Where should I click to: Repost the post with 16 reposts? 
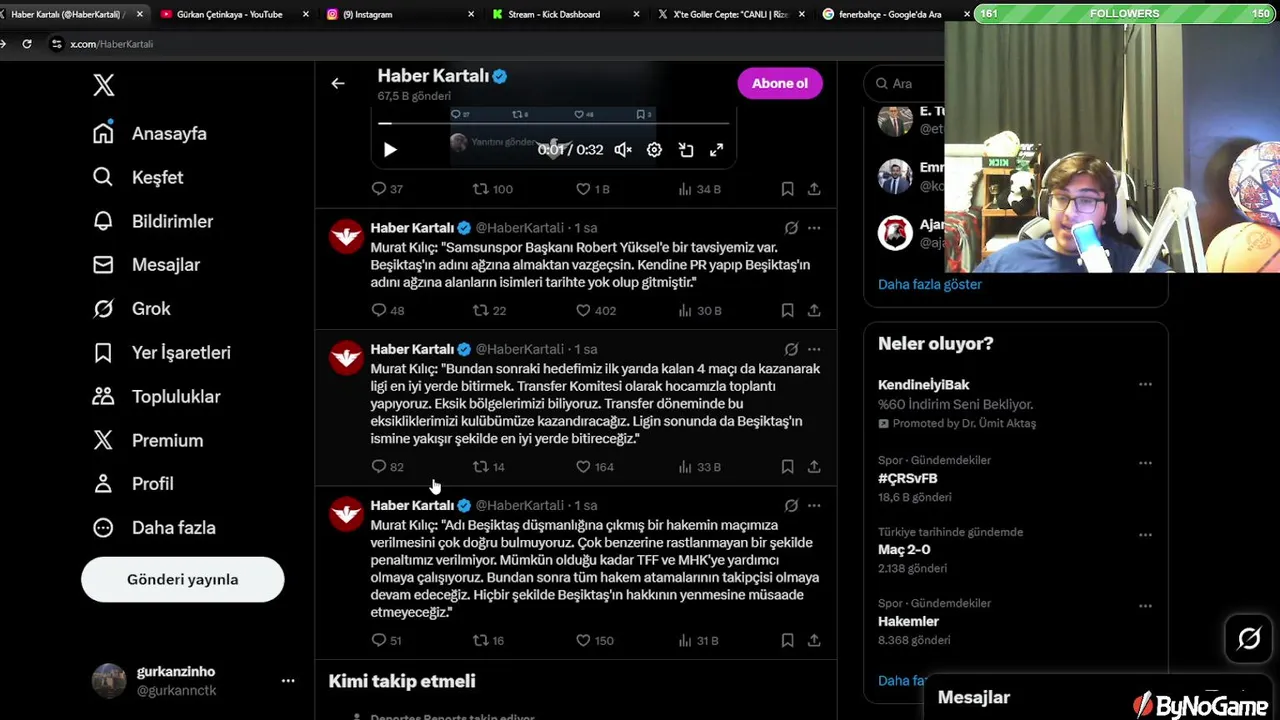(x=489, y=640)
